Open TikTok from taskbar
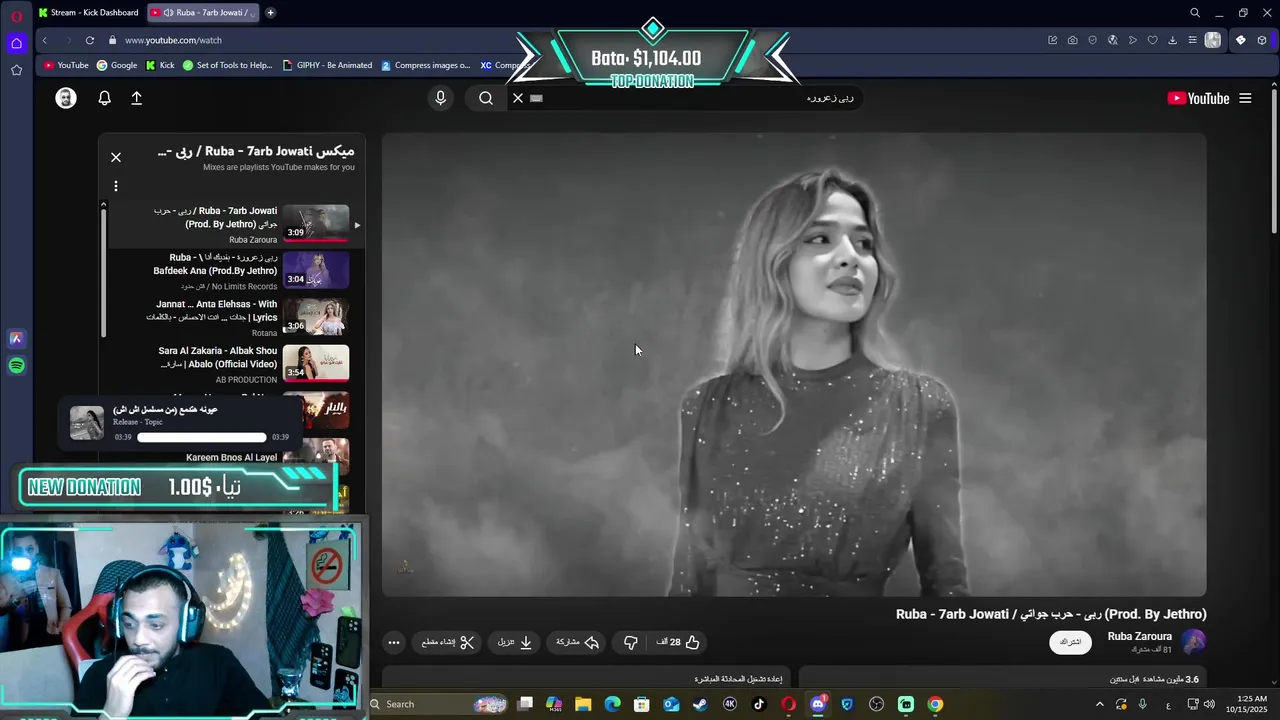This screenshot has height=720, width=1280. click(x=759, y=704)
